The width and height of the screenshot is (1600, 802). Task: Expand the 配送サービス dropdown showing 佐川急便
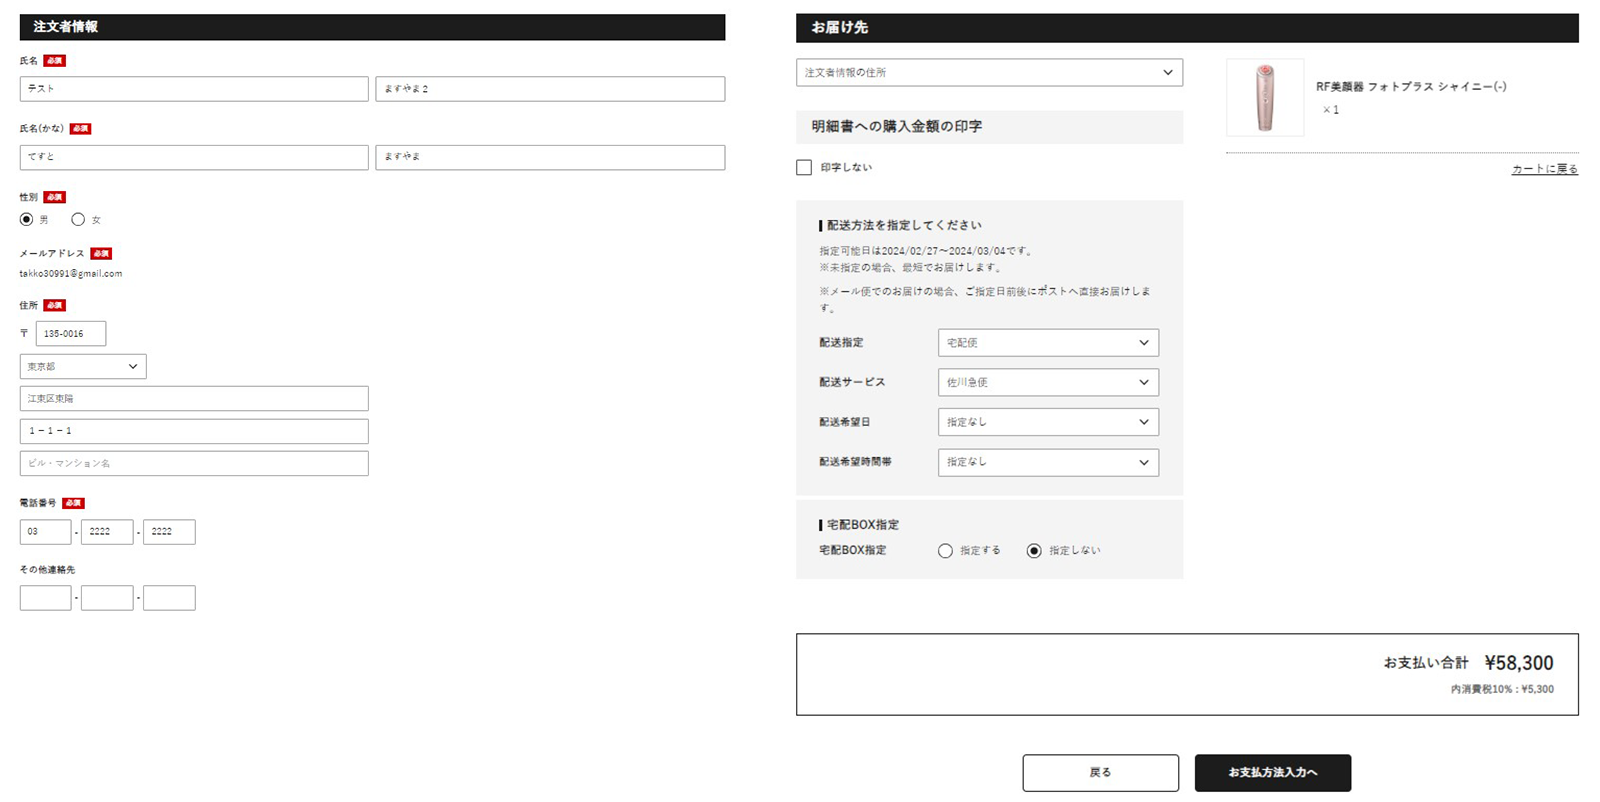coord(1048,382)
